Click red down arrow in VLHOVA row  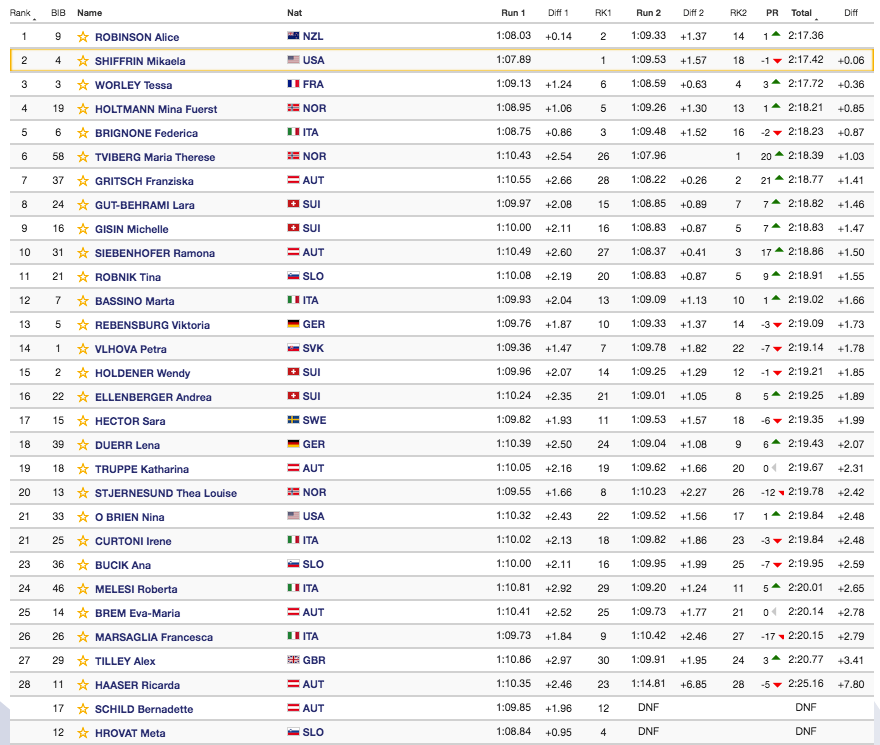[x=777, y=349]
